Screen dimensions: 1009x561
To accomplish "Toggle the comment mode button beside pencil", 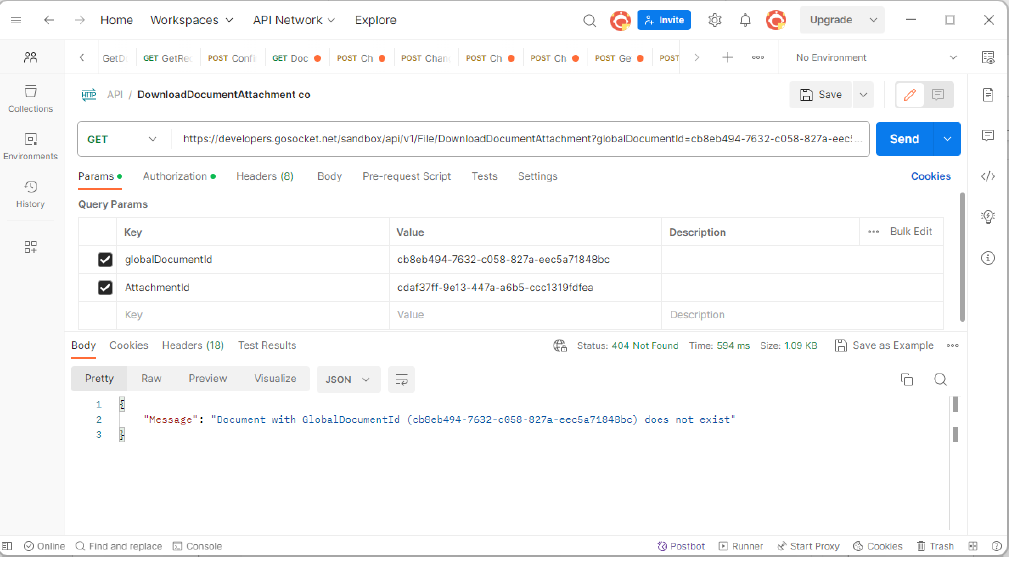I will 938,95.
